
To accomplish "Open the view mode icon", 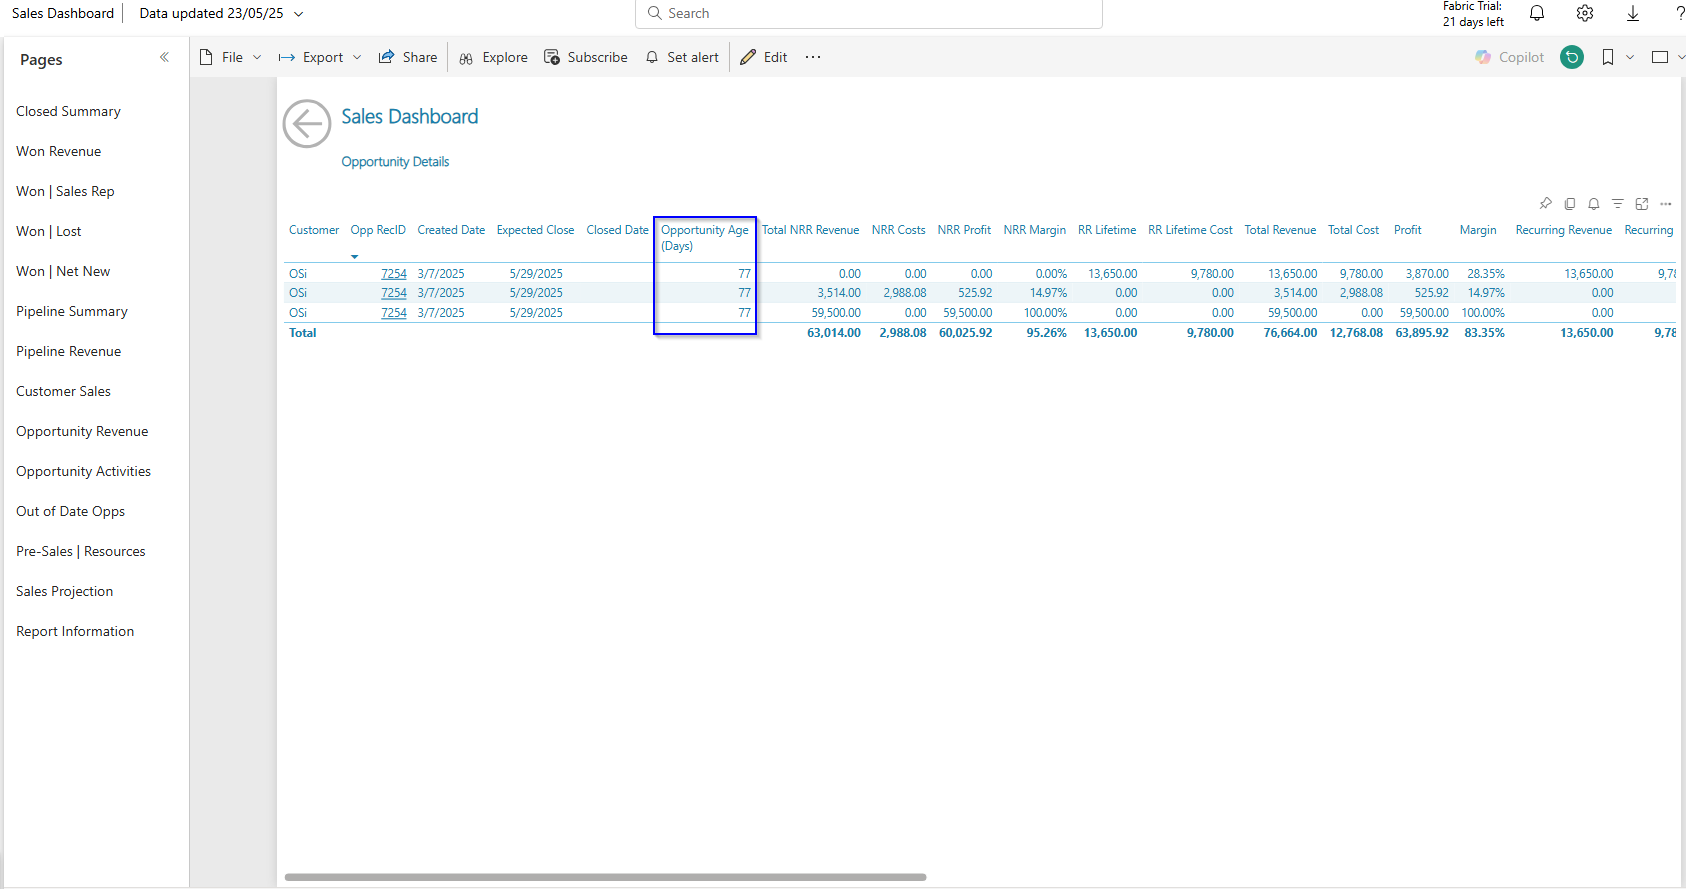I will (x=1660, y=57).
